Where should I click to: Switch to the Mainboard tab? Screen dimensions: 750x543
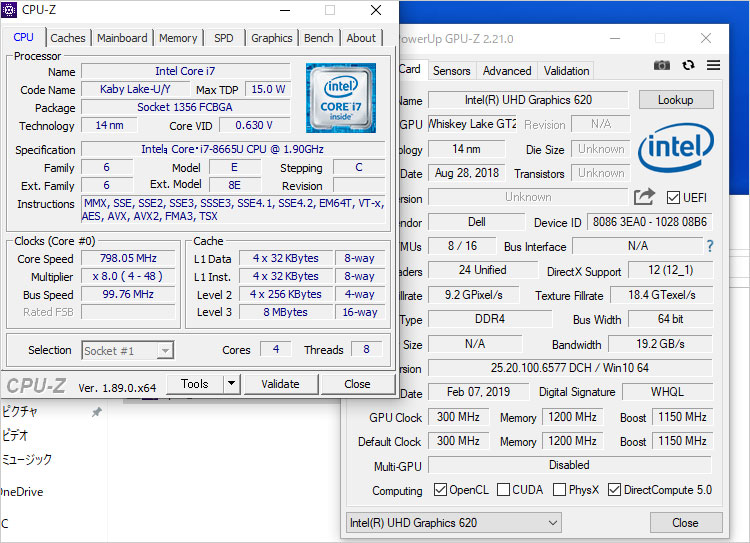[122, 38]
